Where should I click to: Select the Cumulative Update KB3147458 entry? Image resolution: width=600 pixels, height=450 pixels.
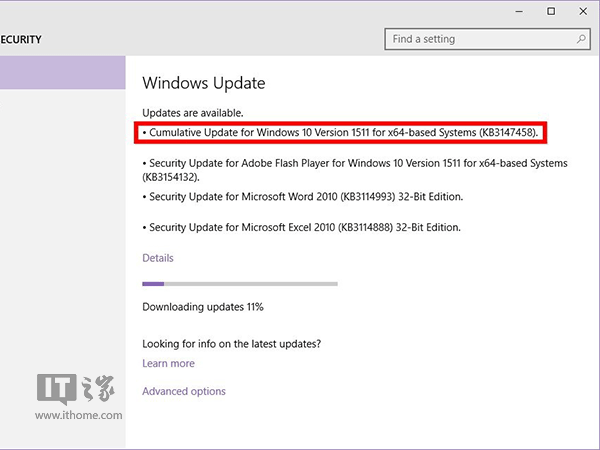pyautogui.click(x=340, y=132)
